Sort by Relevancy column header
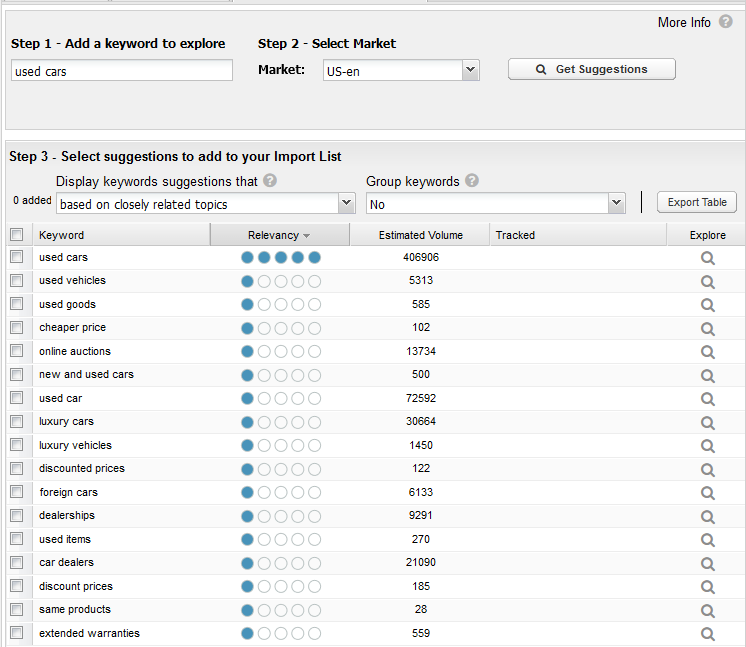746x647 pixels. coord(280,235)
